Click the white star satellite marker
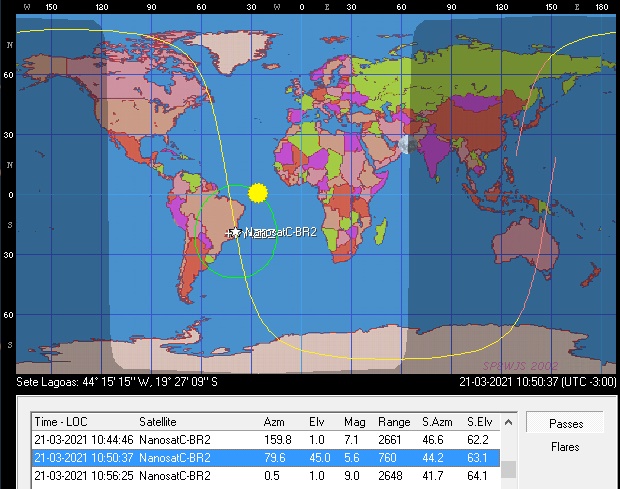620x489 pixels. [x=236, y=233]
